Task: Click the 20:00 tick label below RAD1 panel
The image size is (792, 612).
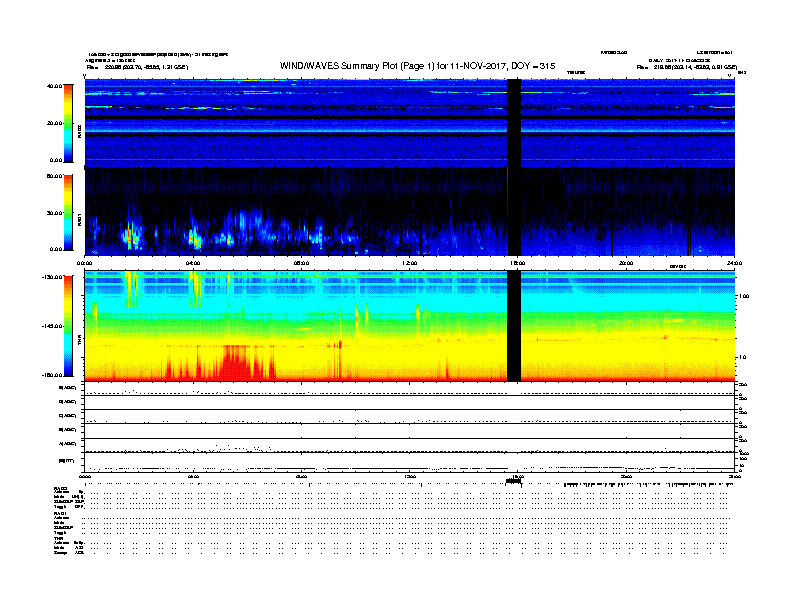Action: (626, 263)
